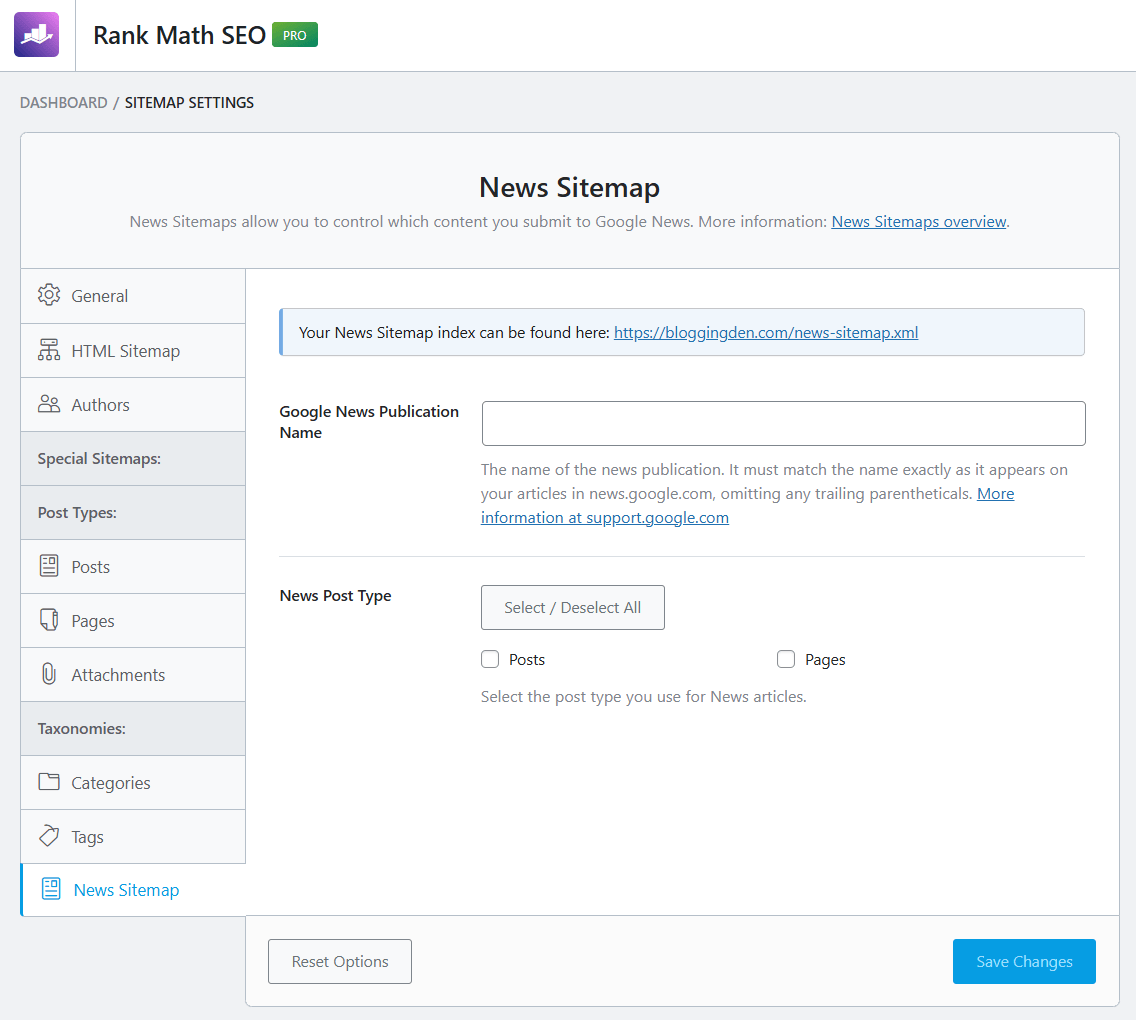Open the News Sitemaps overview link
This screenshot has height=1020, width=1136.
[x=919, y=222]
